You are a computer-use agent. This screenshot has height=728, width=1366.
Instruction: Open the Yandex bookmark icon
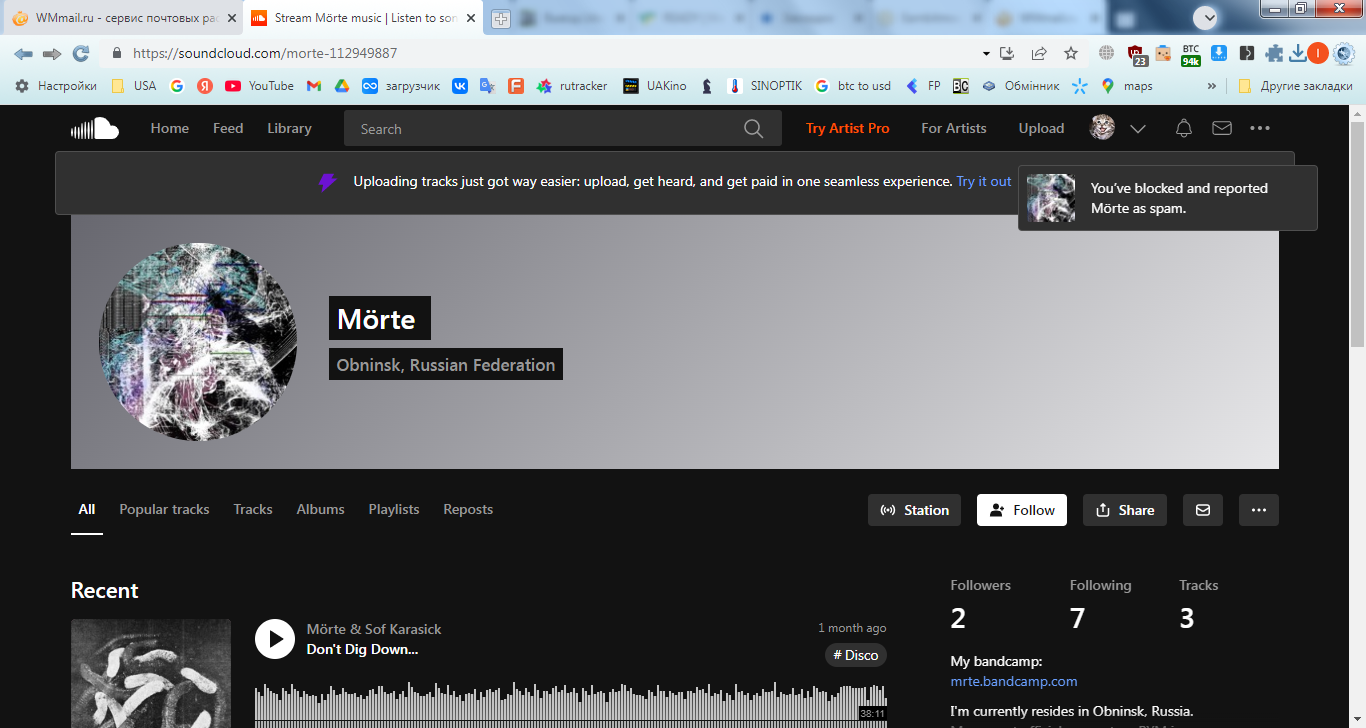(x=205, y=86)
